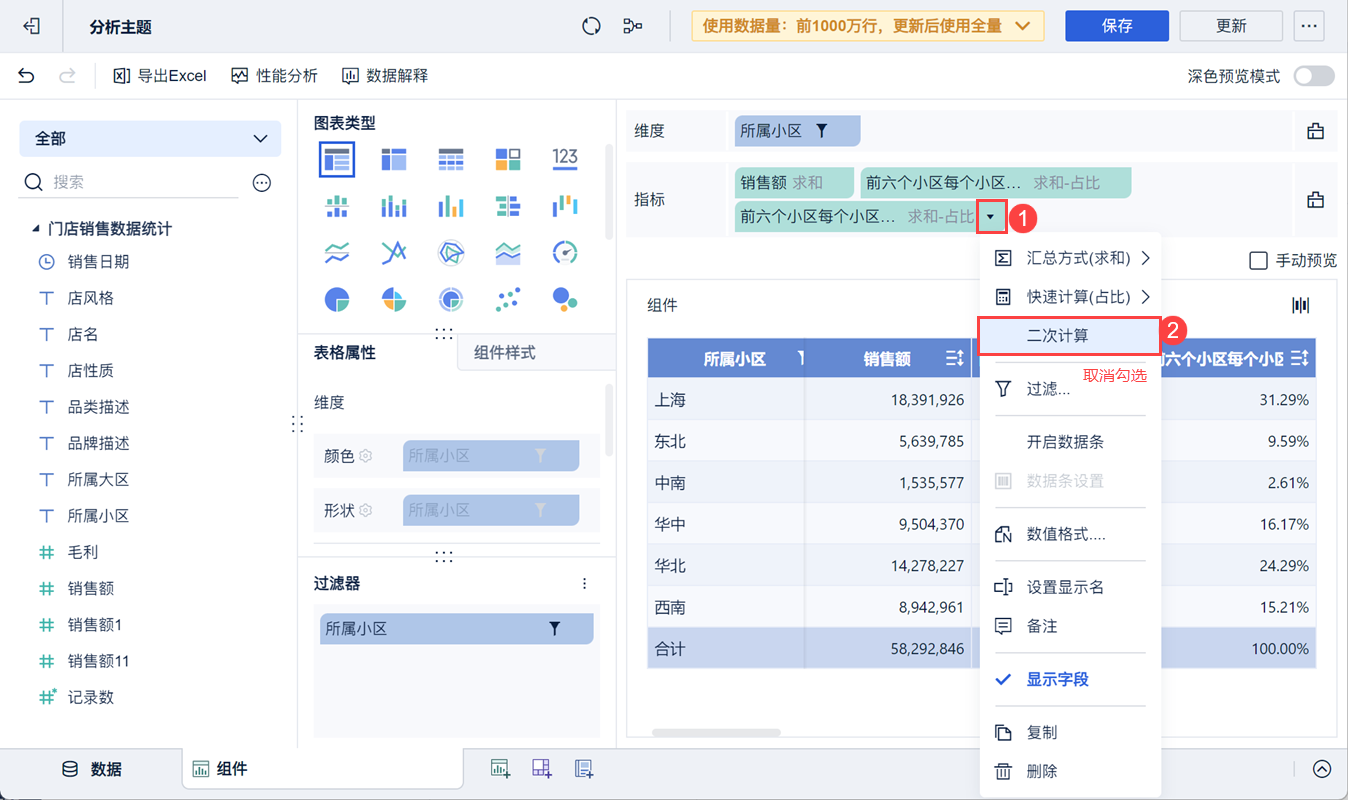Click the chart type list scrollbar
The height and width of the screenshot is (800, 1348).
point(609,190)
